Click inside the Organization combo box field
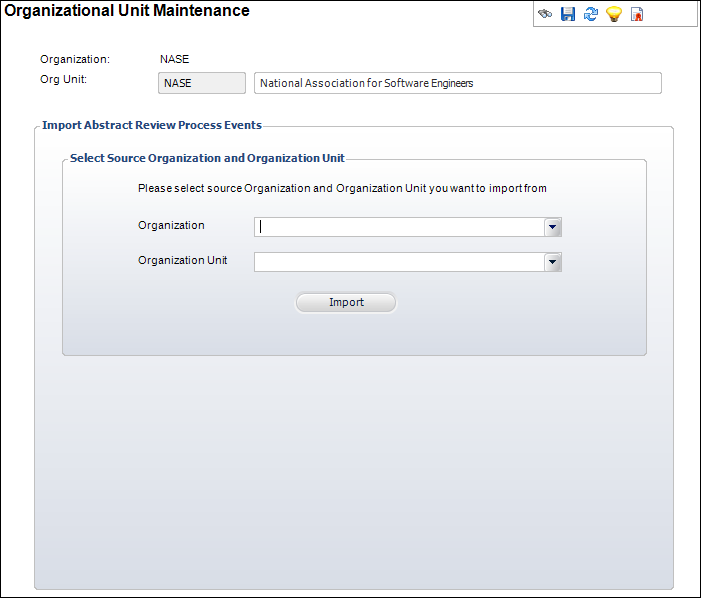Viewport: 701px width, 598px height. point(399,227)
